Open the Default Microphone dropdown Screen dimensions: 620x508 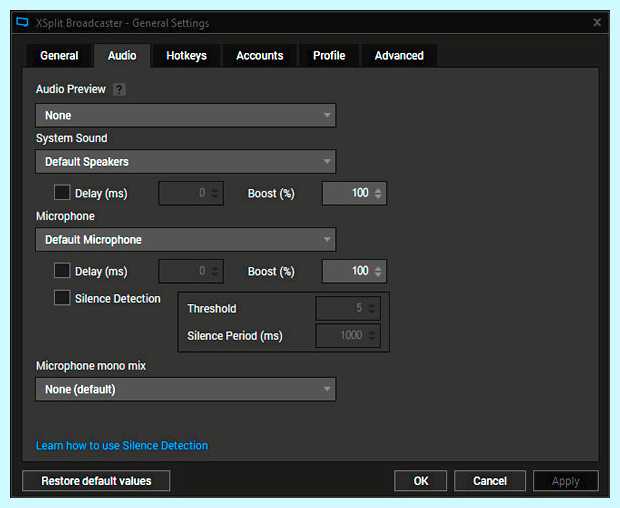coord(185,239)
